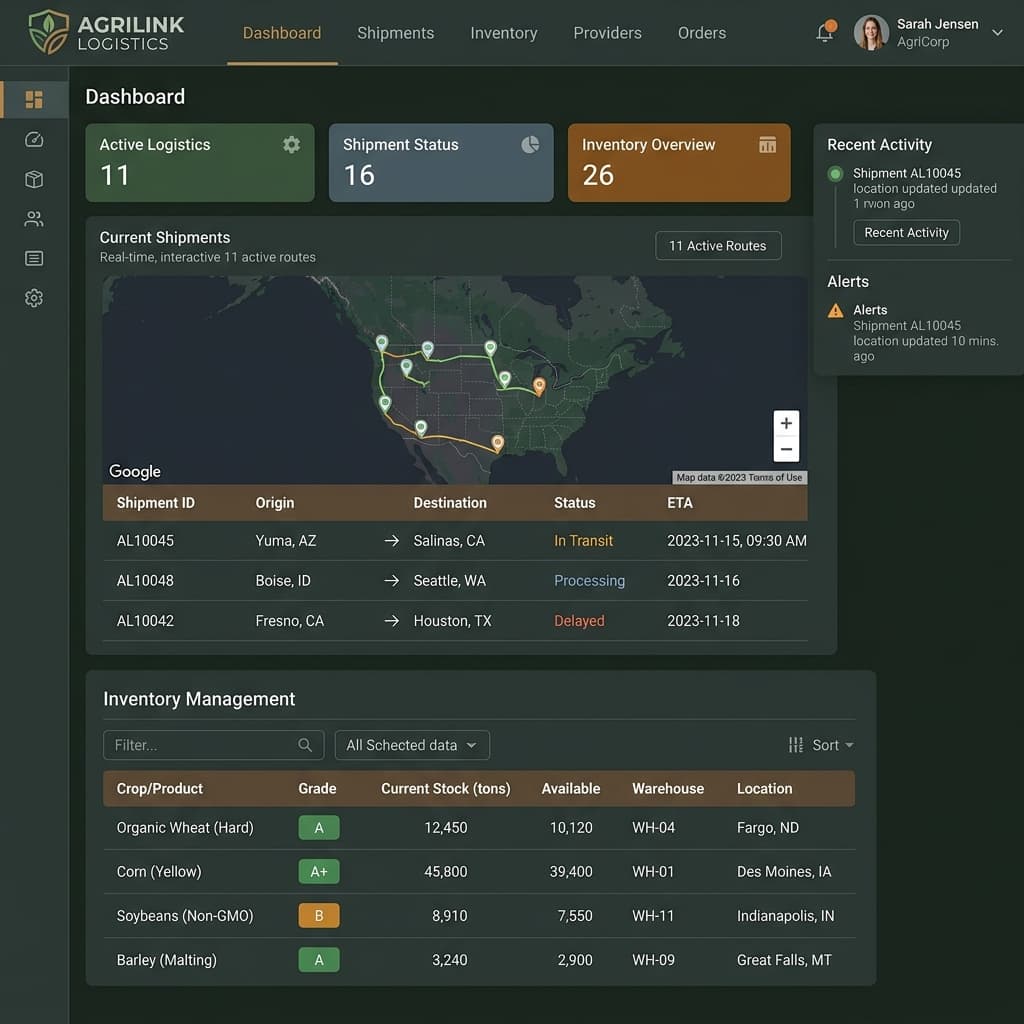Open the Shipment Status card
The image size is (1024, 1024).
click(441, 163)
